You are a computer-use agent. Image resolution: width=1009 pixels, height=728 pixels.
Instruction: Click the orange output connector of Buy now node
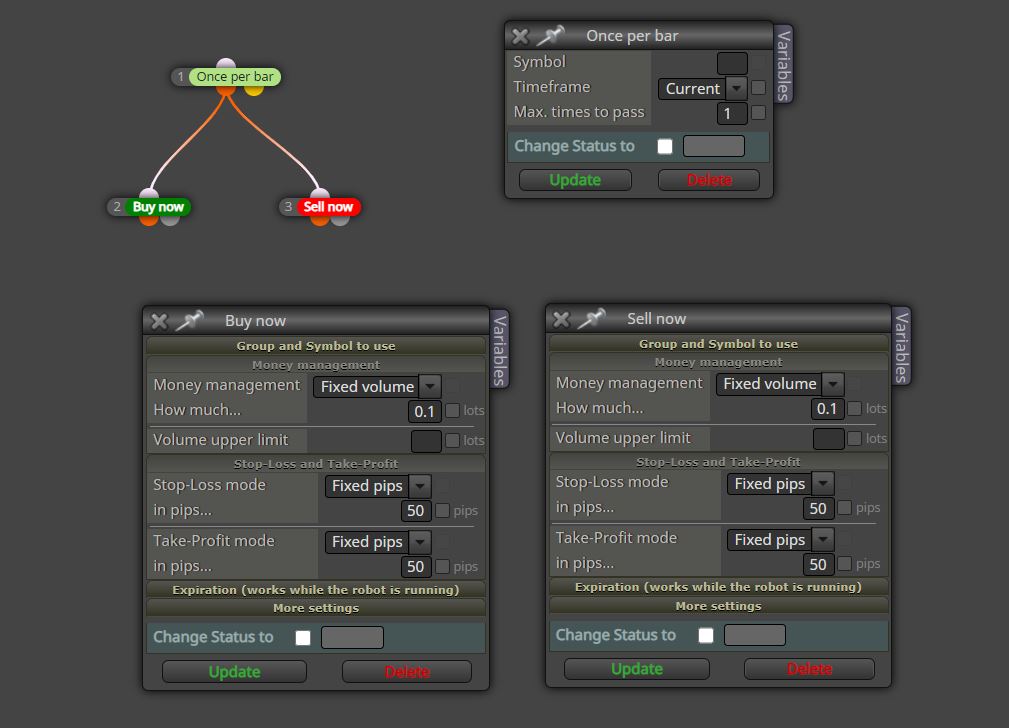tap(149, 220)
